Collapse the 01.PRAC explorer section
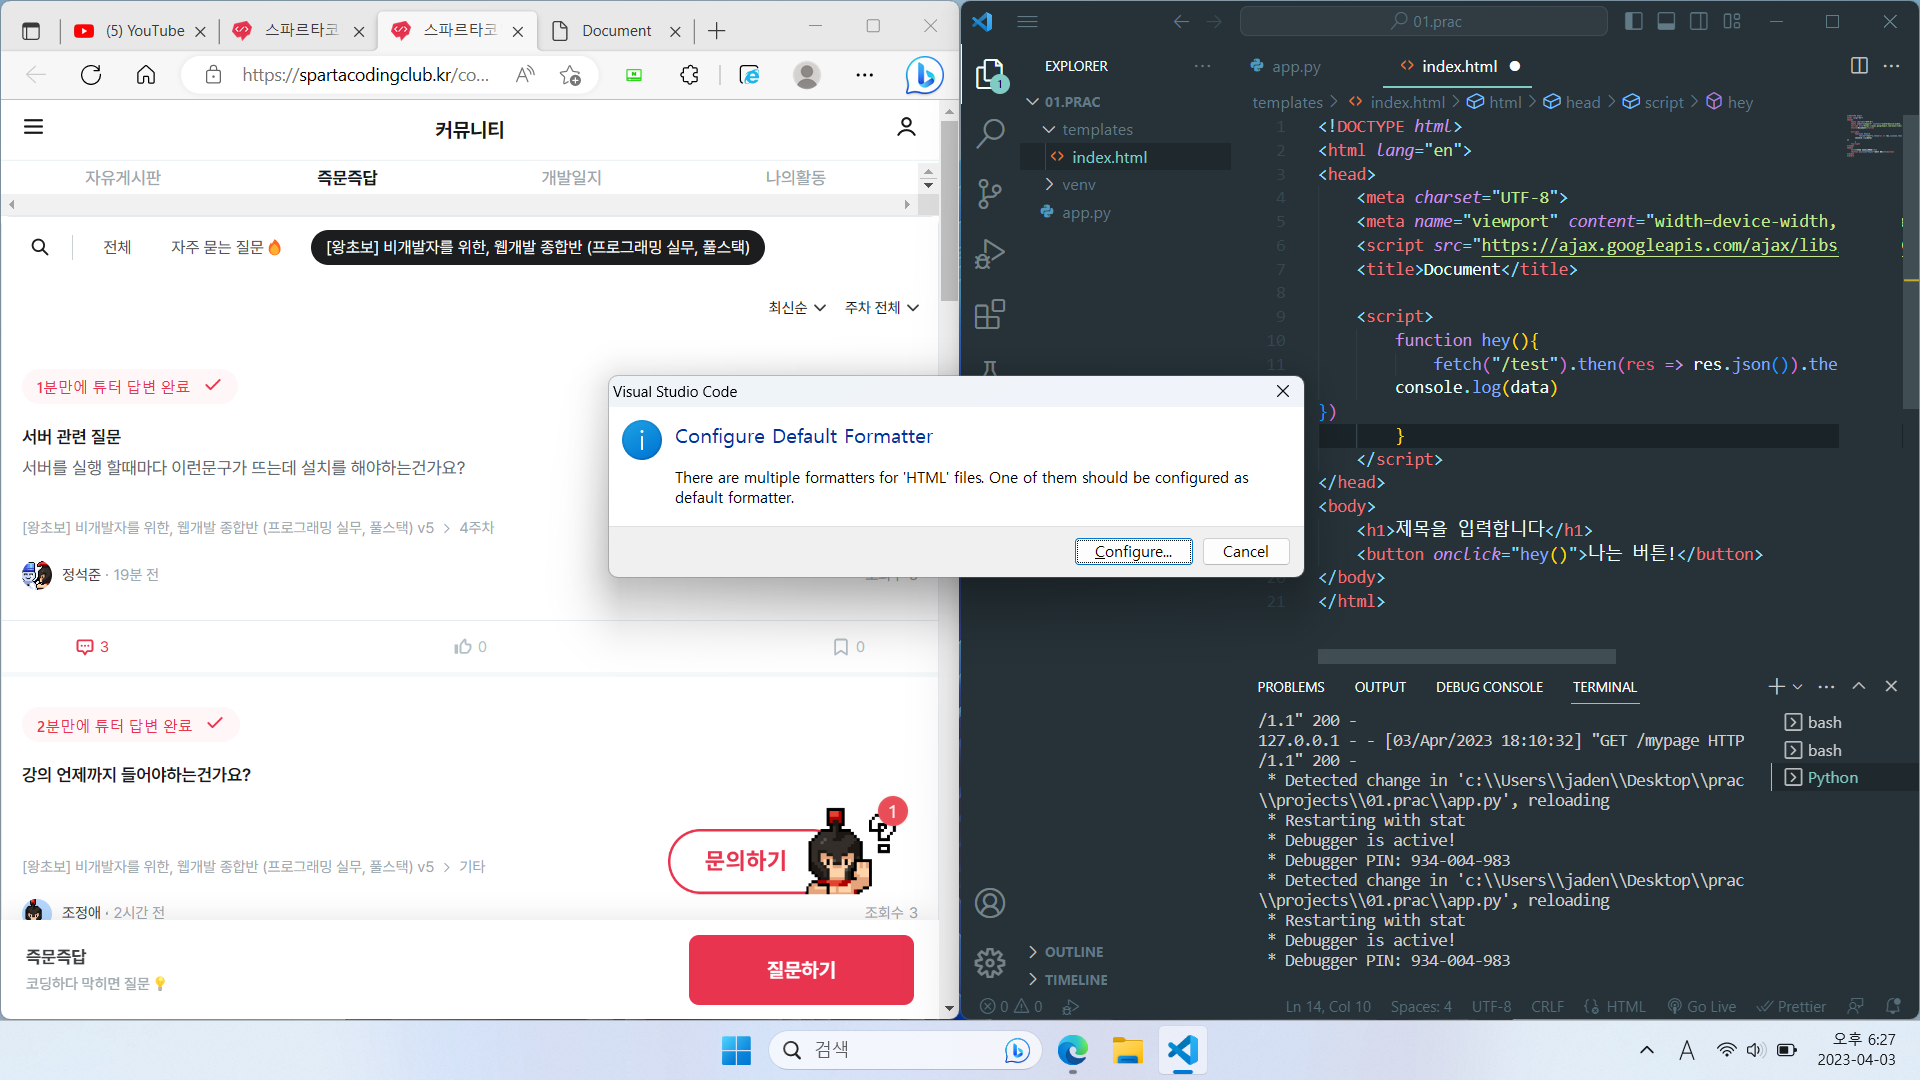Screen dimensions: 1920x1080 1033,102
